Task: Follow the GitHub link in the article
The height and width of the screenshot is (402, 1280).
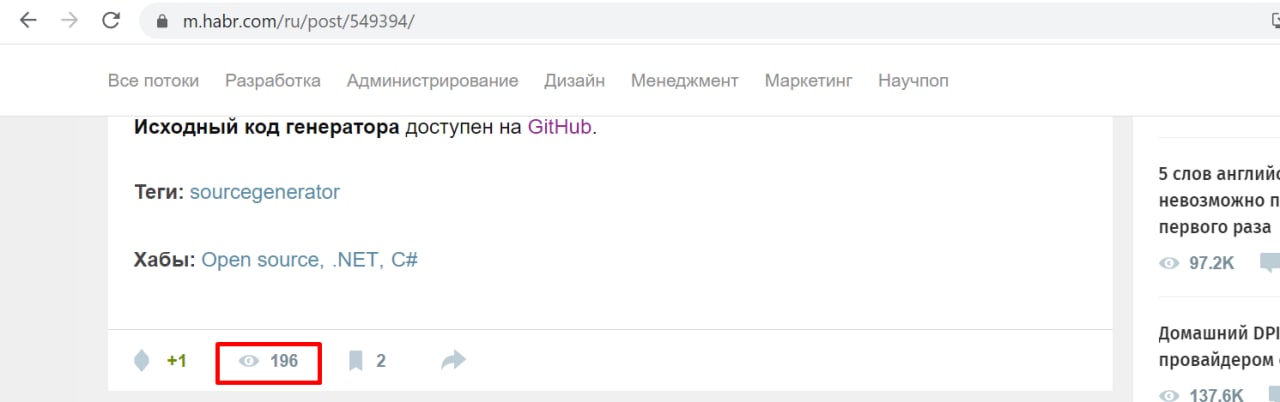Action: (x=560, y=128)
